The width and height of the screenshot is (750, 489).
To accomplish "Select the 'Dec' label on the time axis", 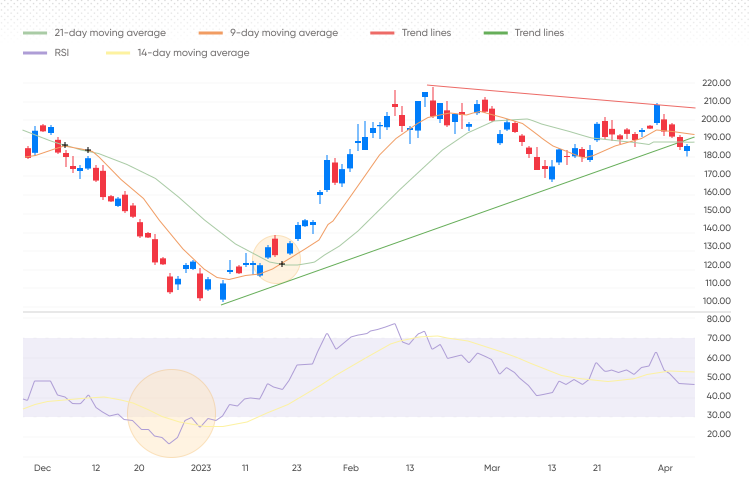I will click(x=42, y=467).
